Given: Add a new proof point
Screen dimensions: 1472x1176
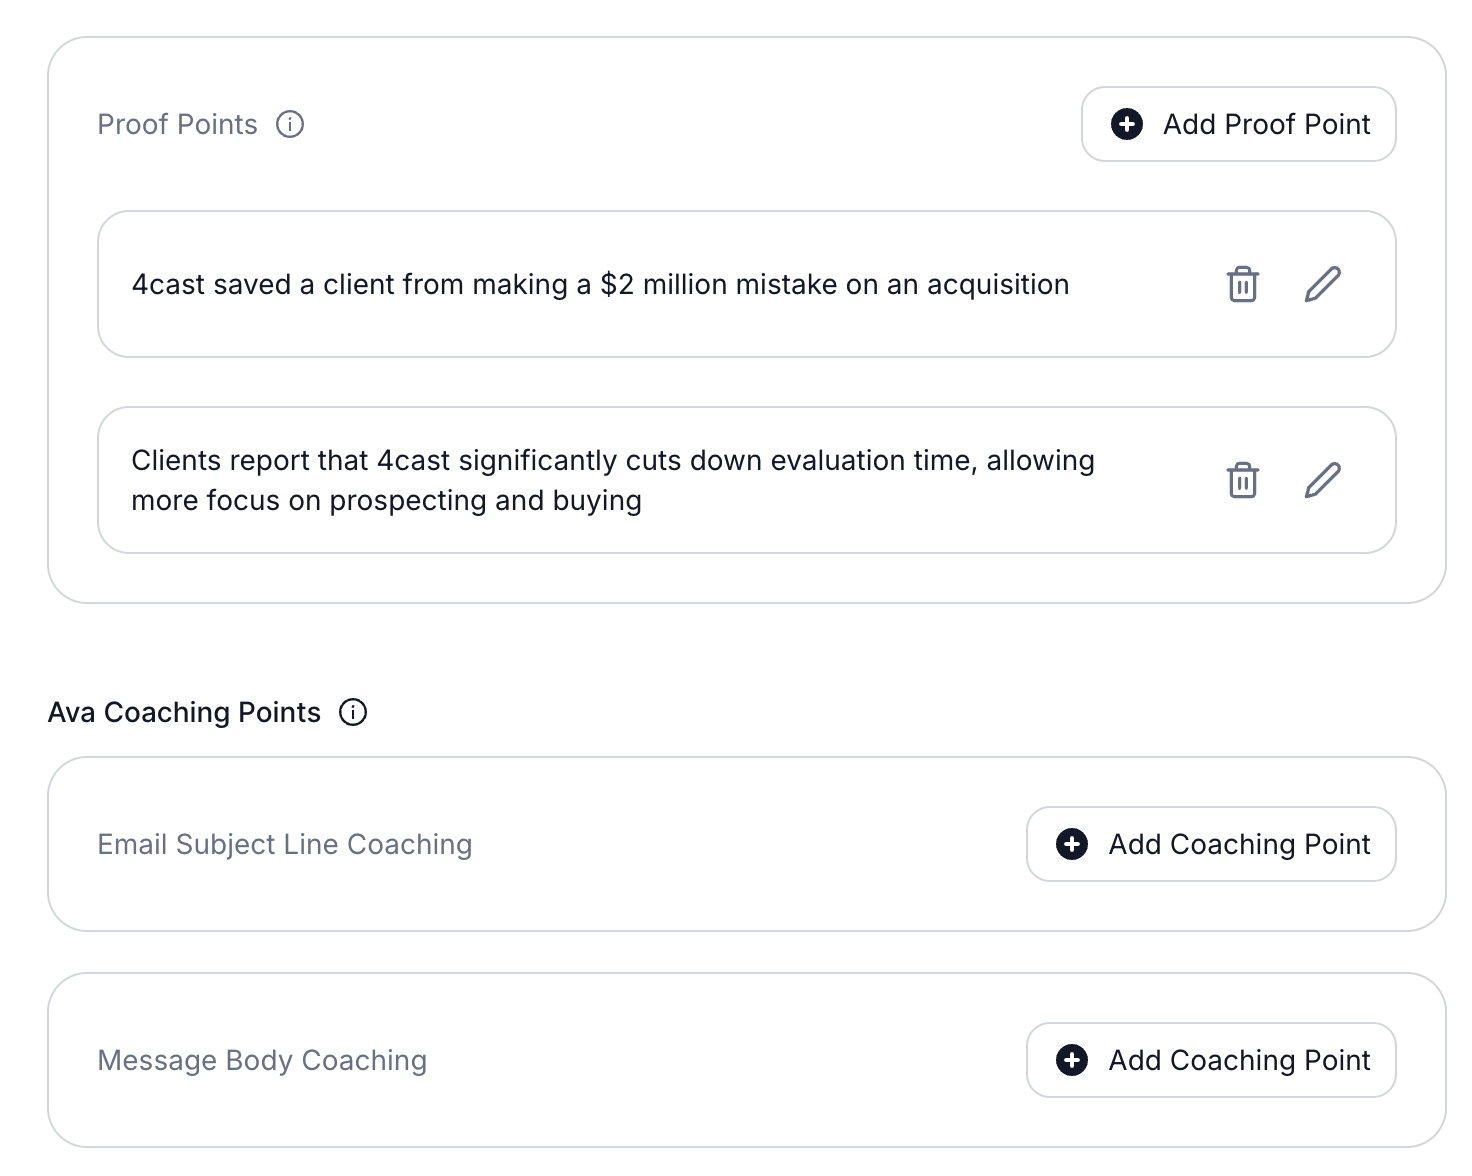Looking at the screenshot, I should click(1239, 124).
